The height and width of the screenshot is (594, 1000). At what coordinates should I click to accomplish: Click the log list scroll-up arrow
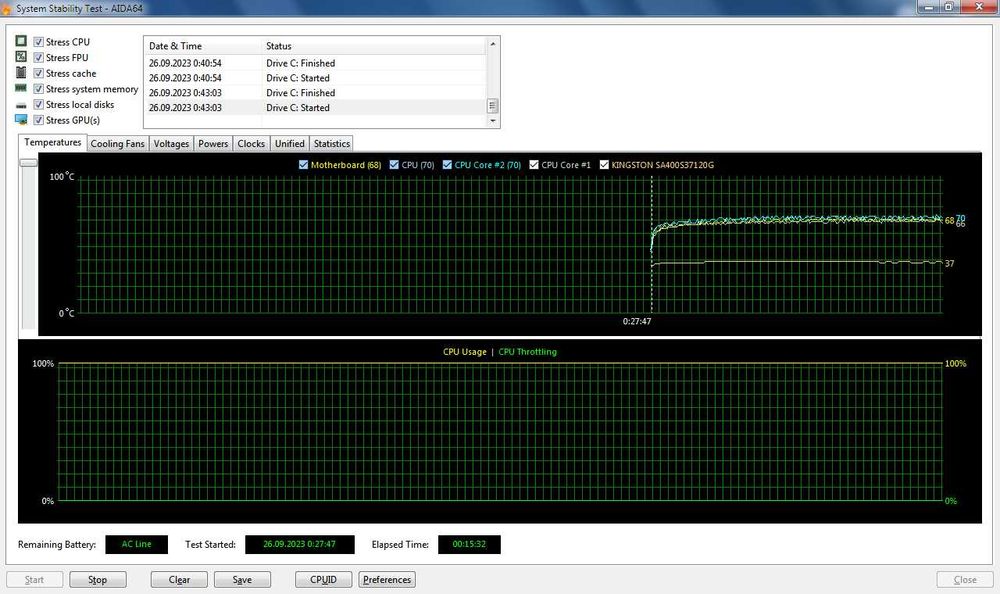coord(492,44)
